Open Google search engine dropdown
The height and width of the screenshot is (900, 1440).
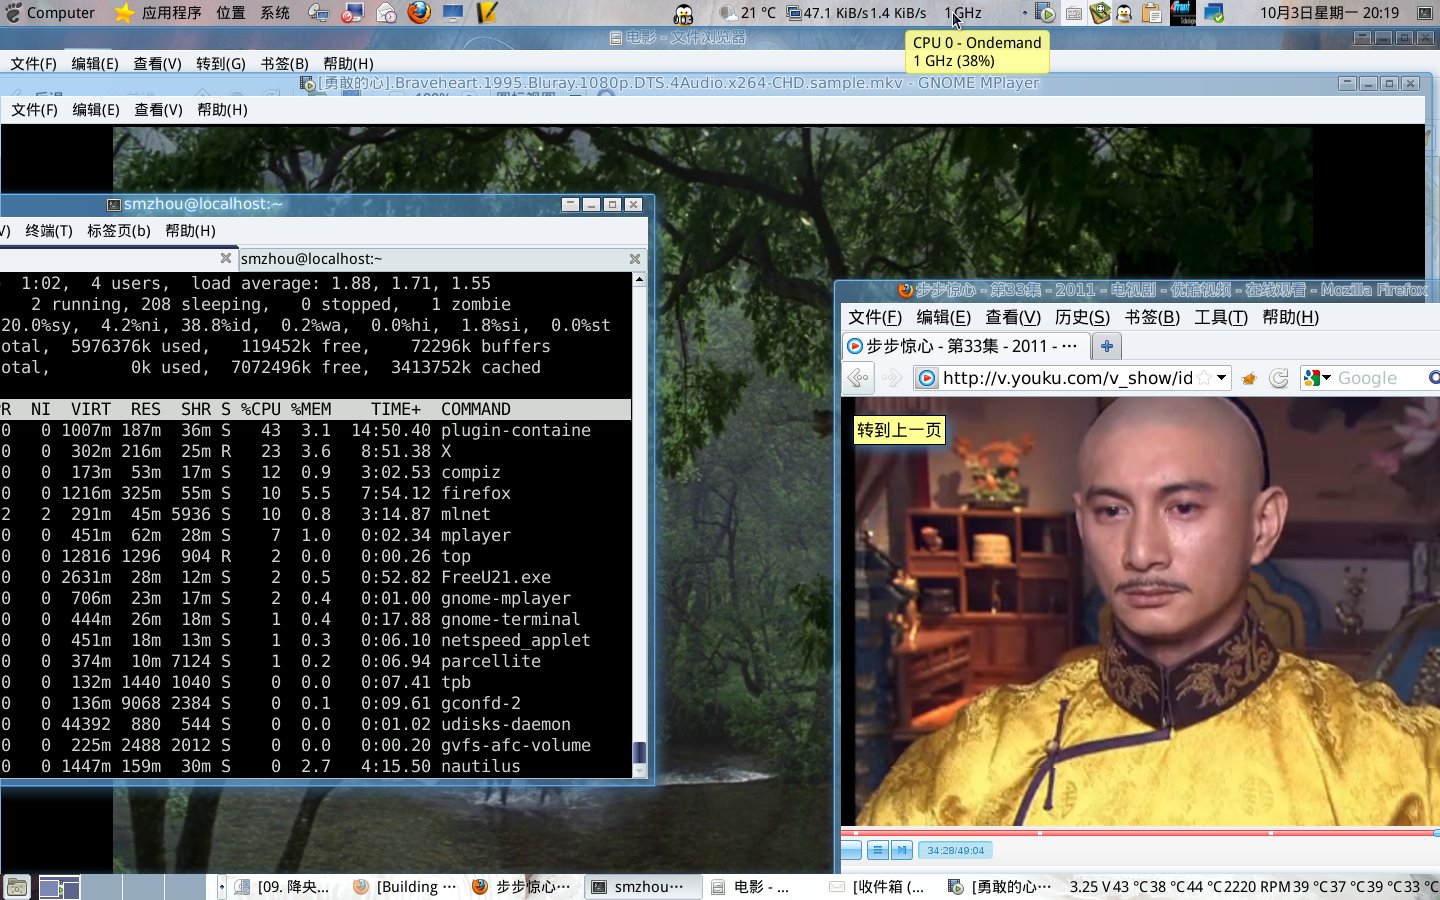(x=1318, y=378)
